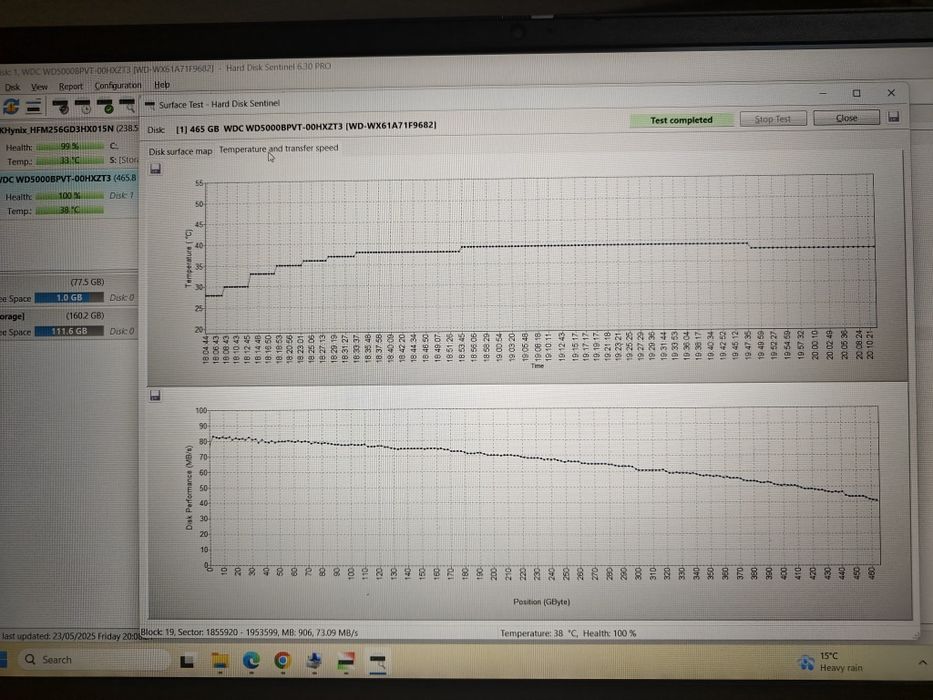Screen dimensions: 933x700
Task: Click the 1.0 GB free space bar
Action: click(69, 298)
